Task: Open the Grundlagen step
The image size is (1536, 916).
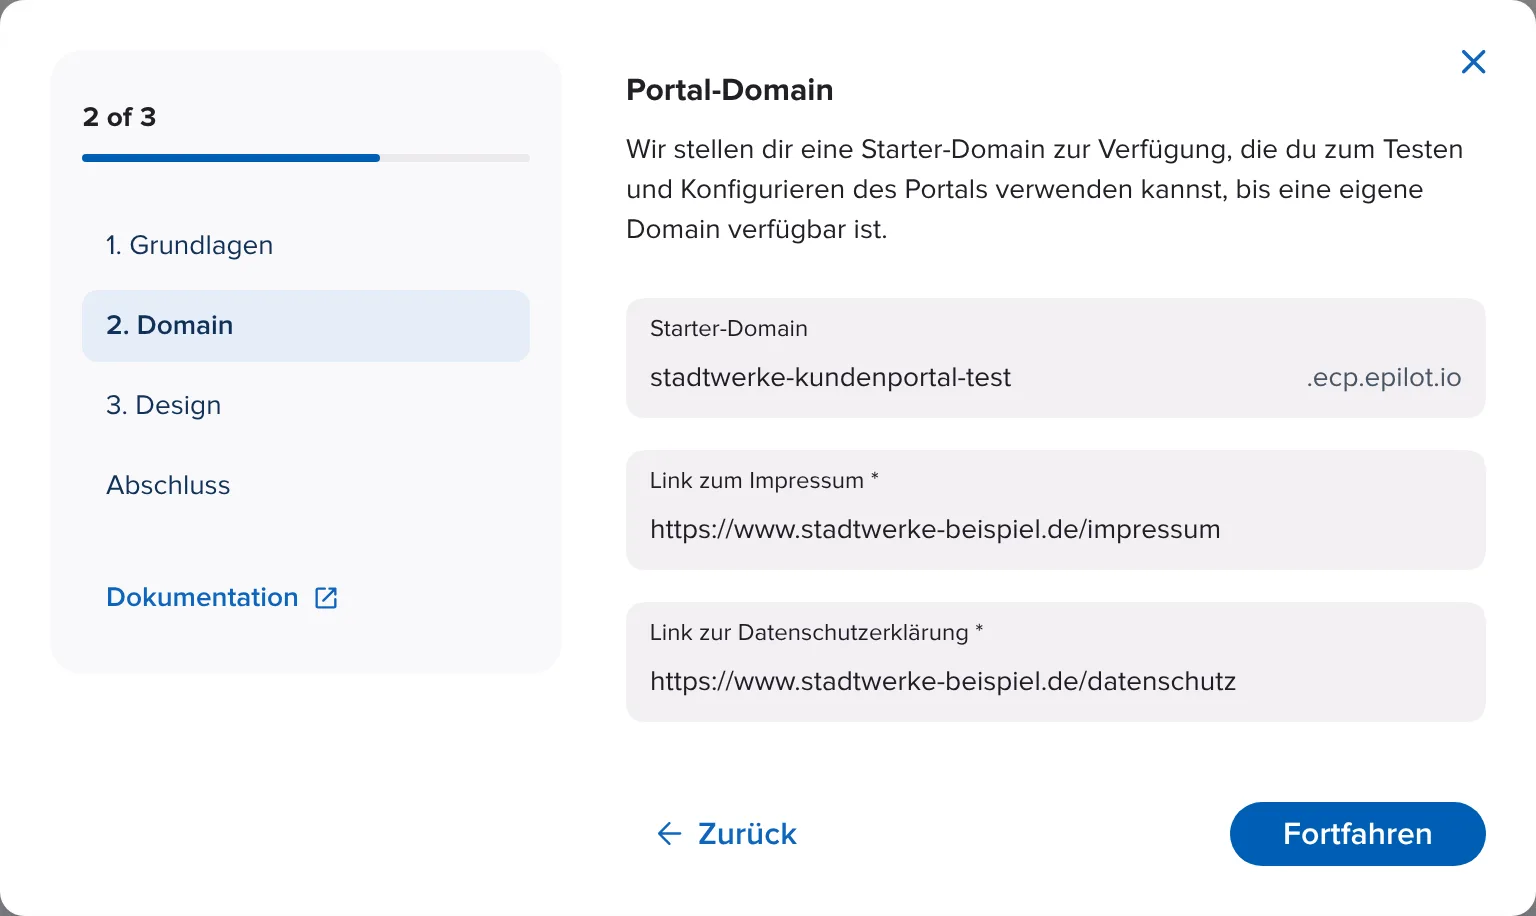Action: 306,246
